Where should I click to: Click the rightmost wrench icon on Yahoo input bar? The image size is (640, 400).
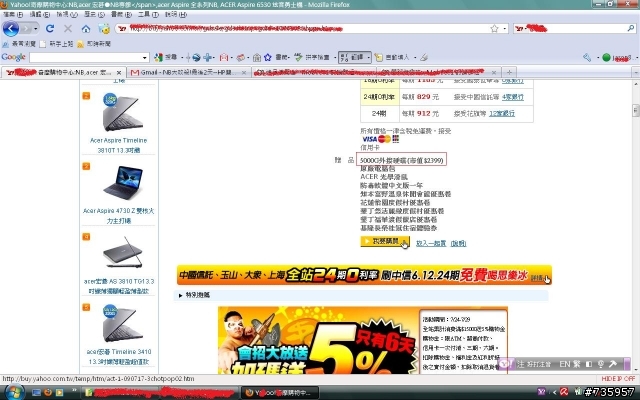613,364
